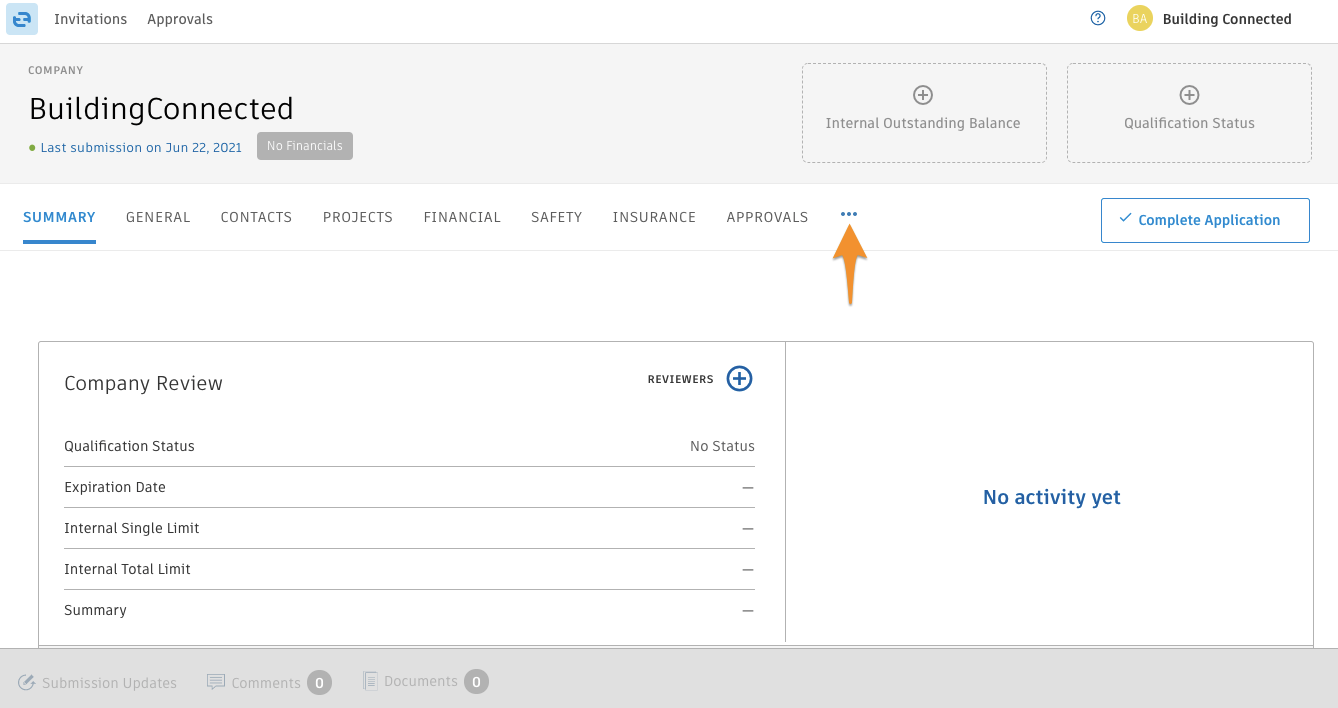Click the Submission Updates icon

point(27,683)
